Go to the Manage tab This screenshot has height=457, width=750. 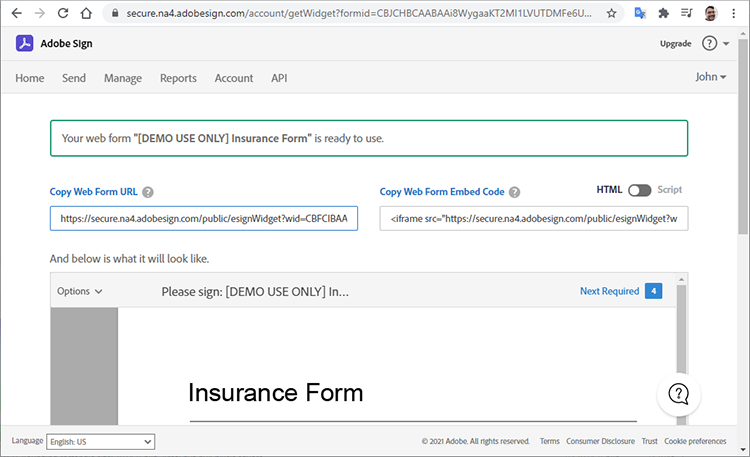coord(123,78)
